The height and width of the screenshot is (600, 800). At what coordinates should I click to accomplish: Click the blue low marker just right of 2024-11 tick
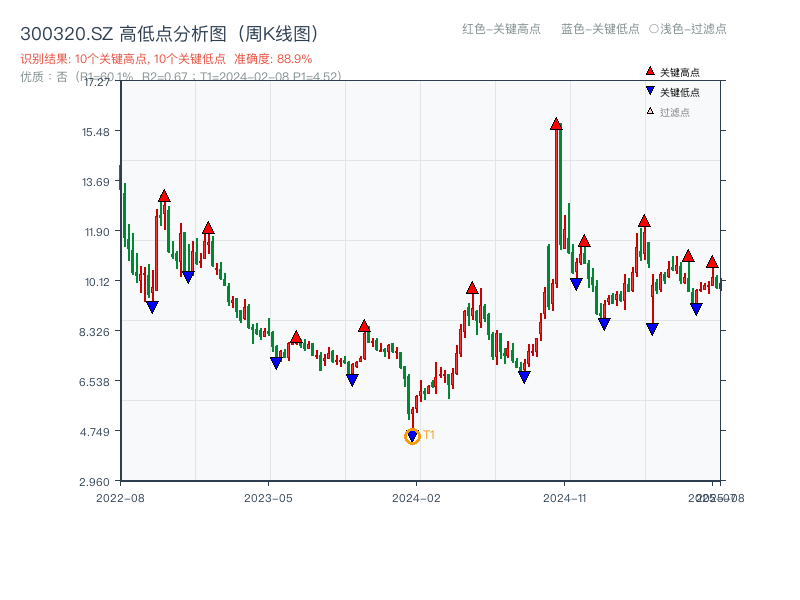point(576,284)
